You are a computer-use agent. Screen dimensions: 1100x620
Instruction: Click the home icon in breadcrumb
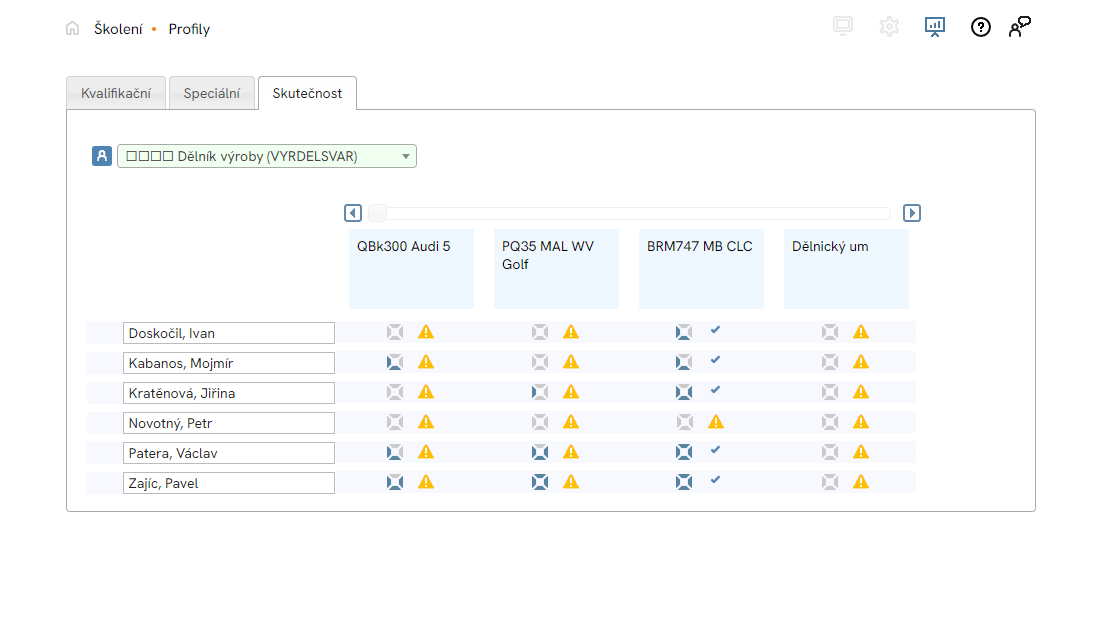click(72, 29)
